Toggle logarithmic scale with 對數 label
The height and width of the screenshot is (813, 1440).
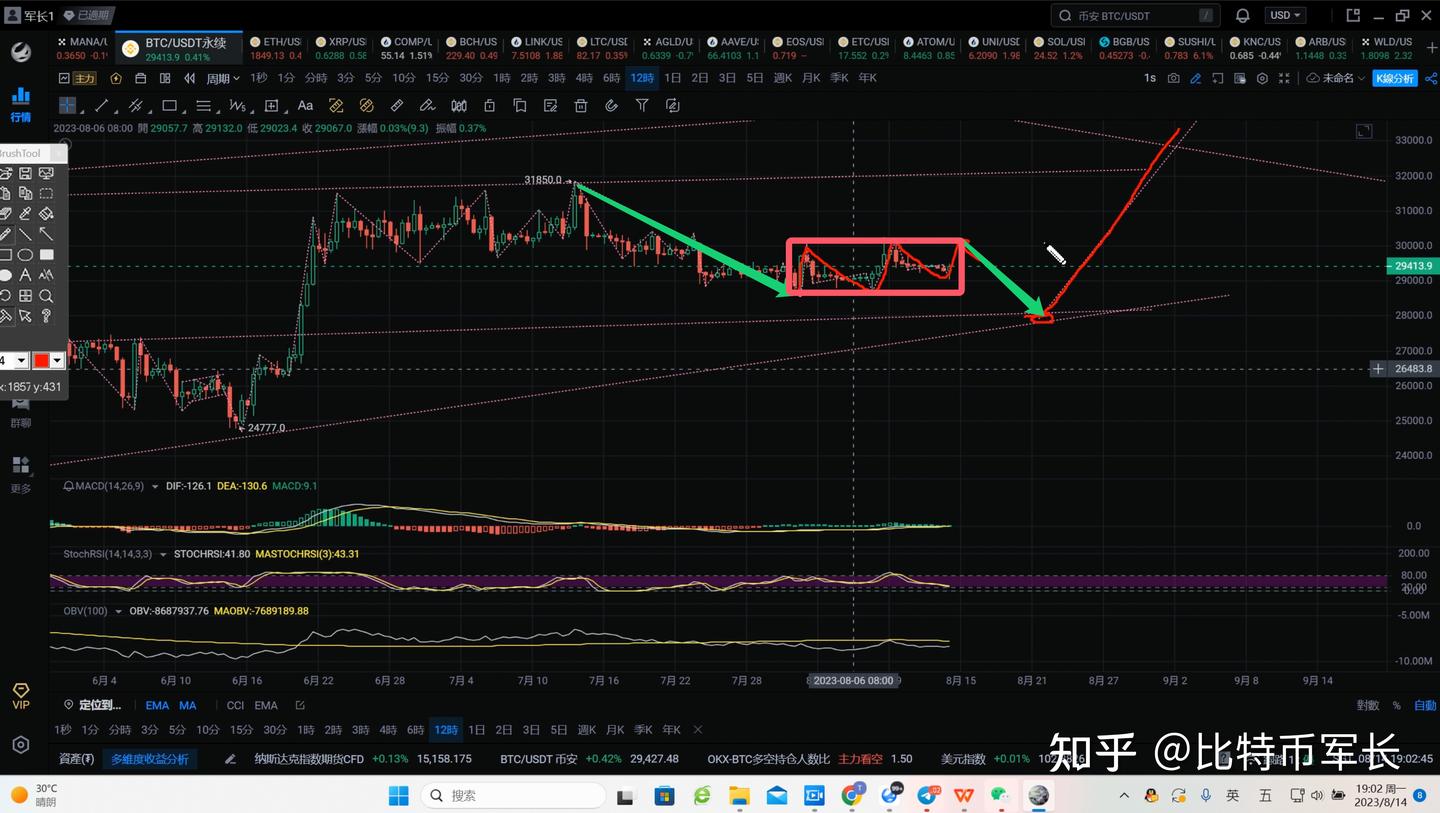tap(1367, 704)
